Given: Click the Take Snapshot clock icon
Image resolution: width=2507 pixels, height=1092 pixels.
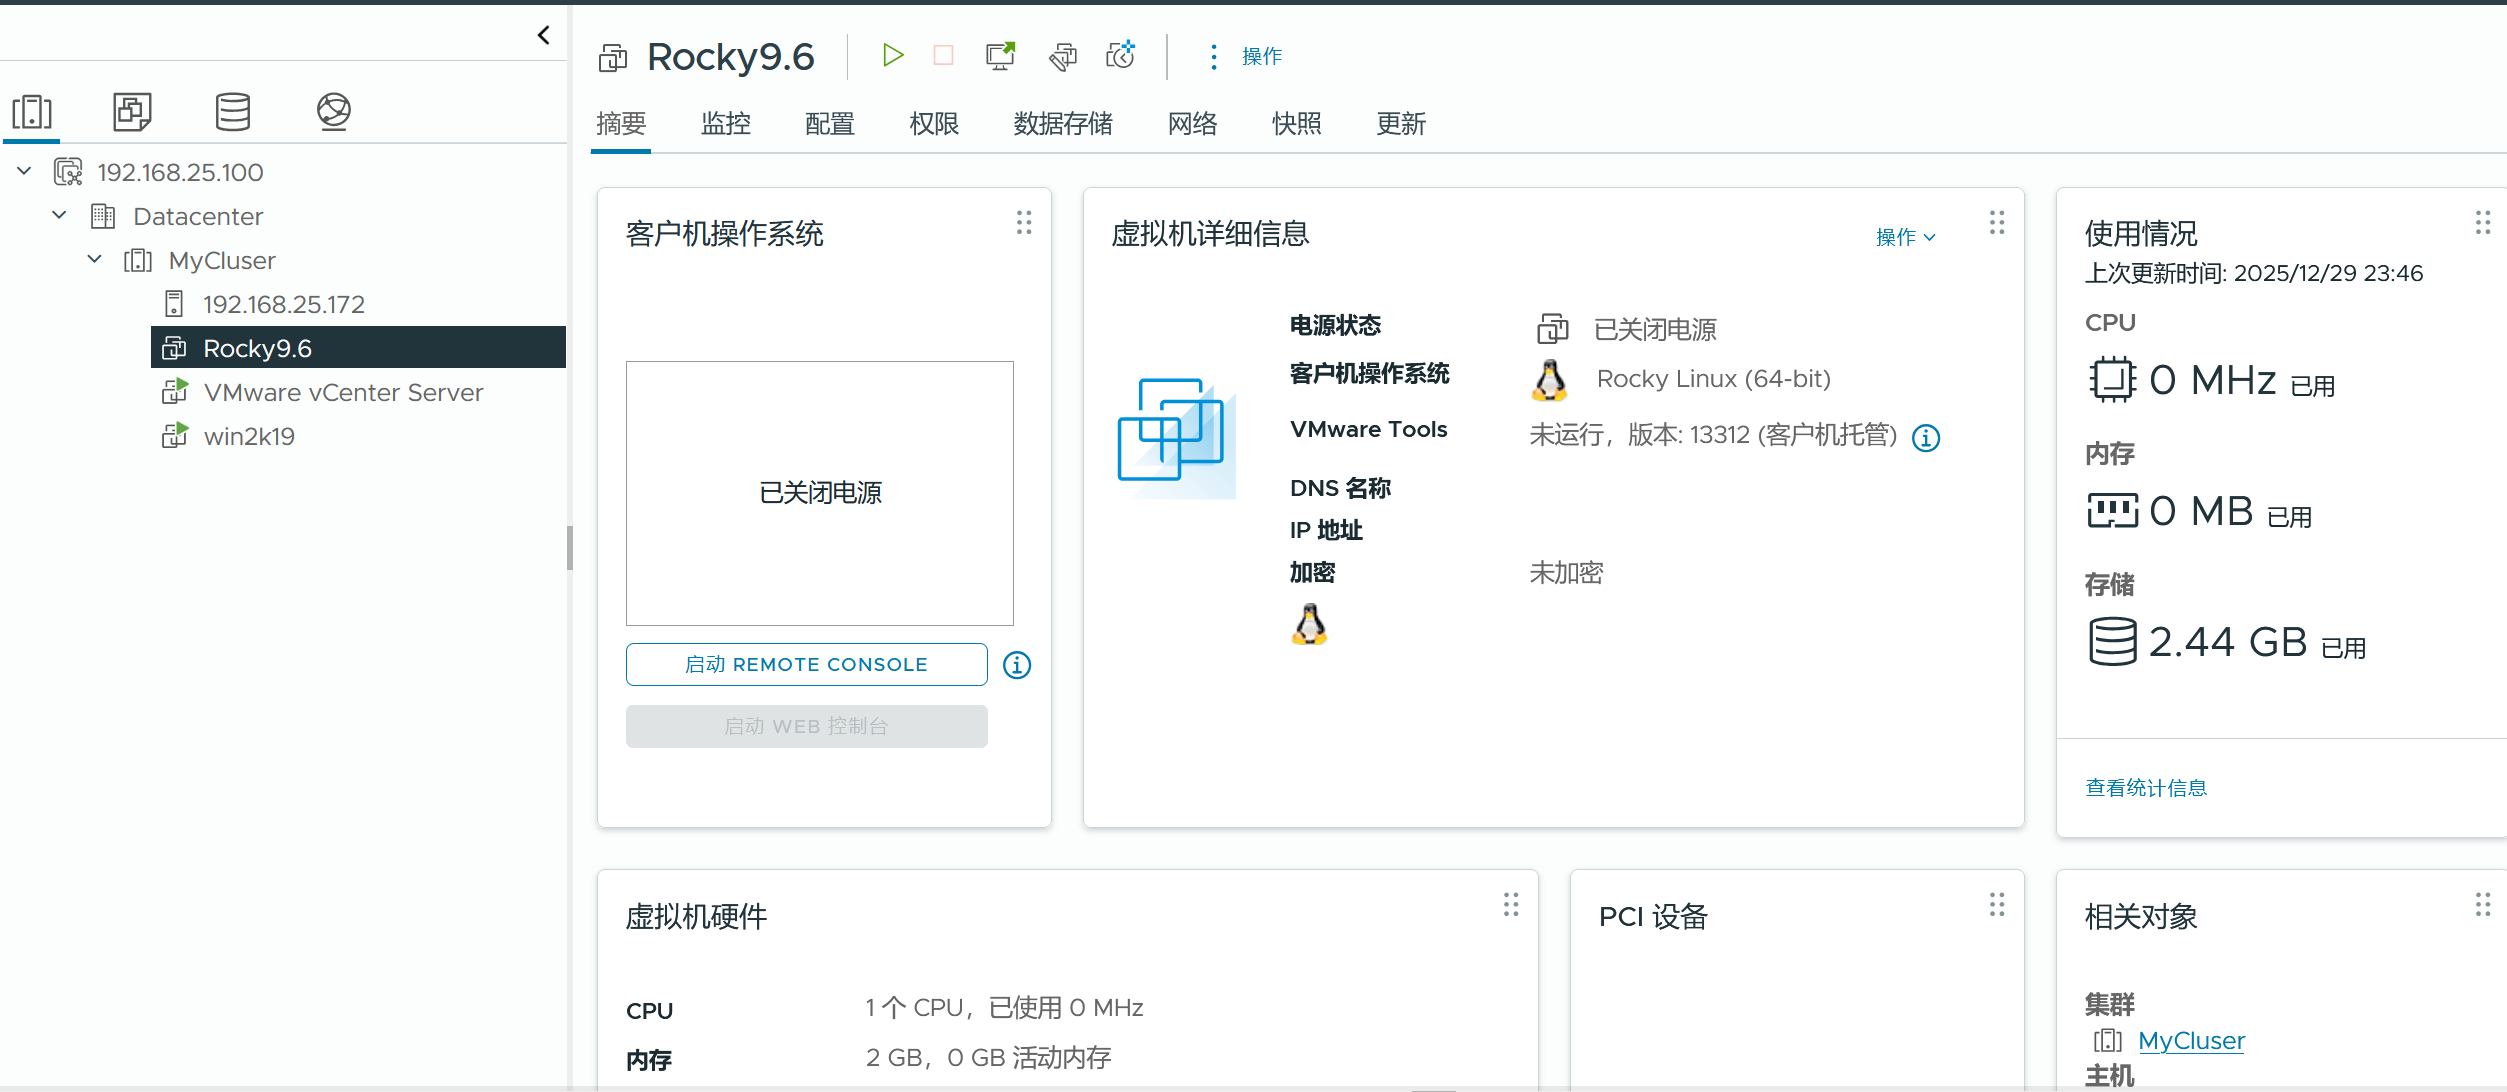Looking at the screenshot, I should click(x=1121, y=55).
